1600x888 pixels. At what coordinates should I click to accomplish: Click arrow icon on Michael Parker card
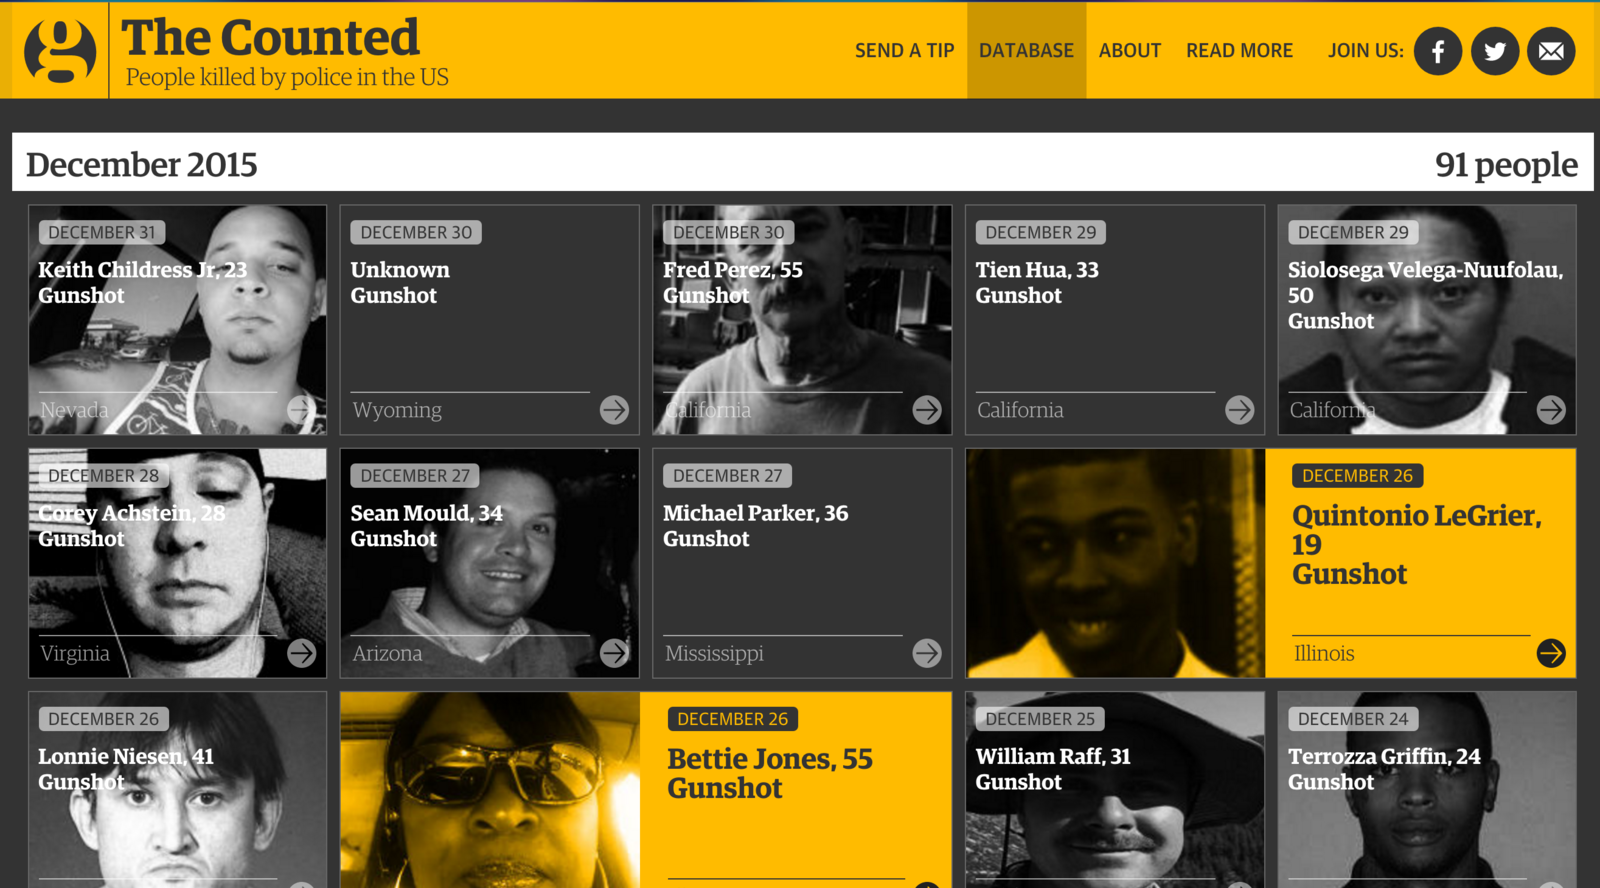pos(927,653)
